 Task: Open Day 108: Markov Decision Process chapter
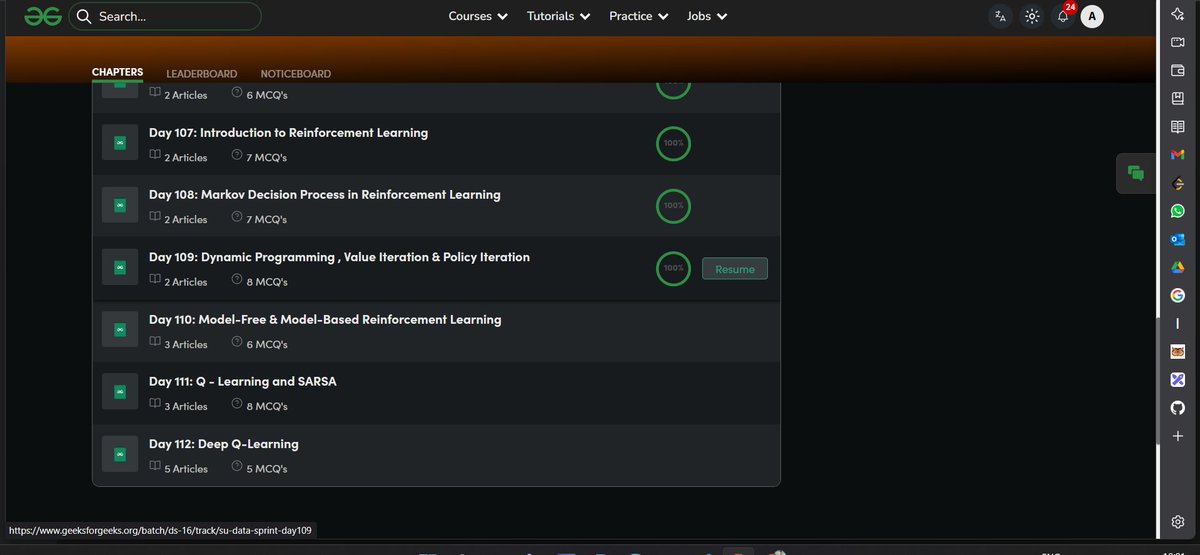(x=325, y=194)
